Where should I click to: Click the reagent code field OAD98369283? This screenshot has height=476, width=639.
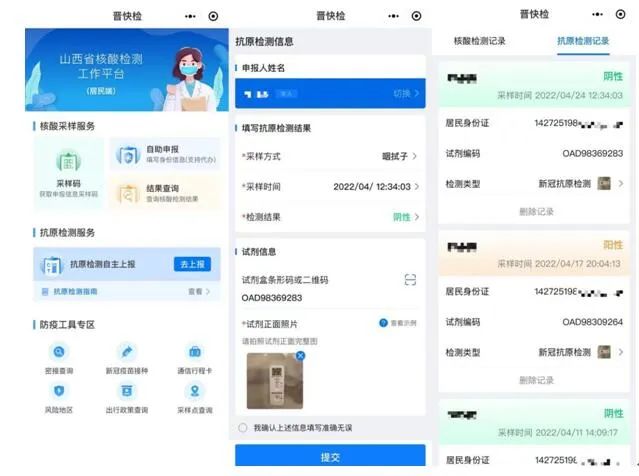[x=272, y=298]
